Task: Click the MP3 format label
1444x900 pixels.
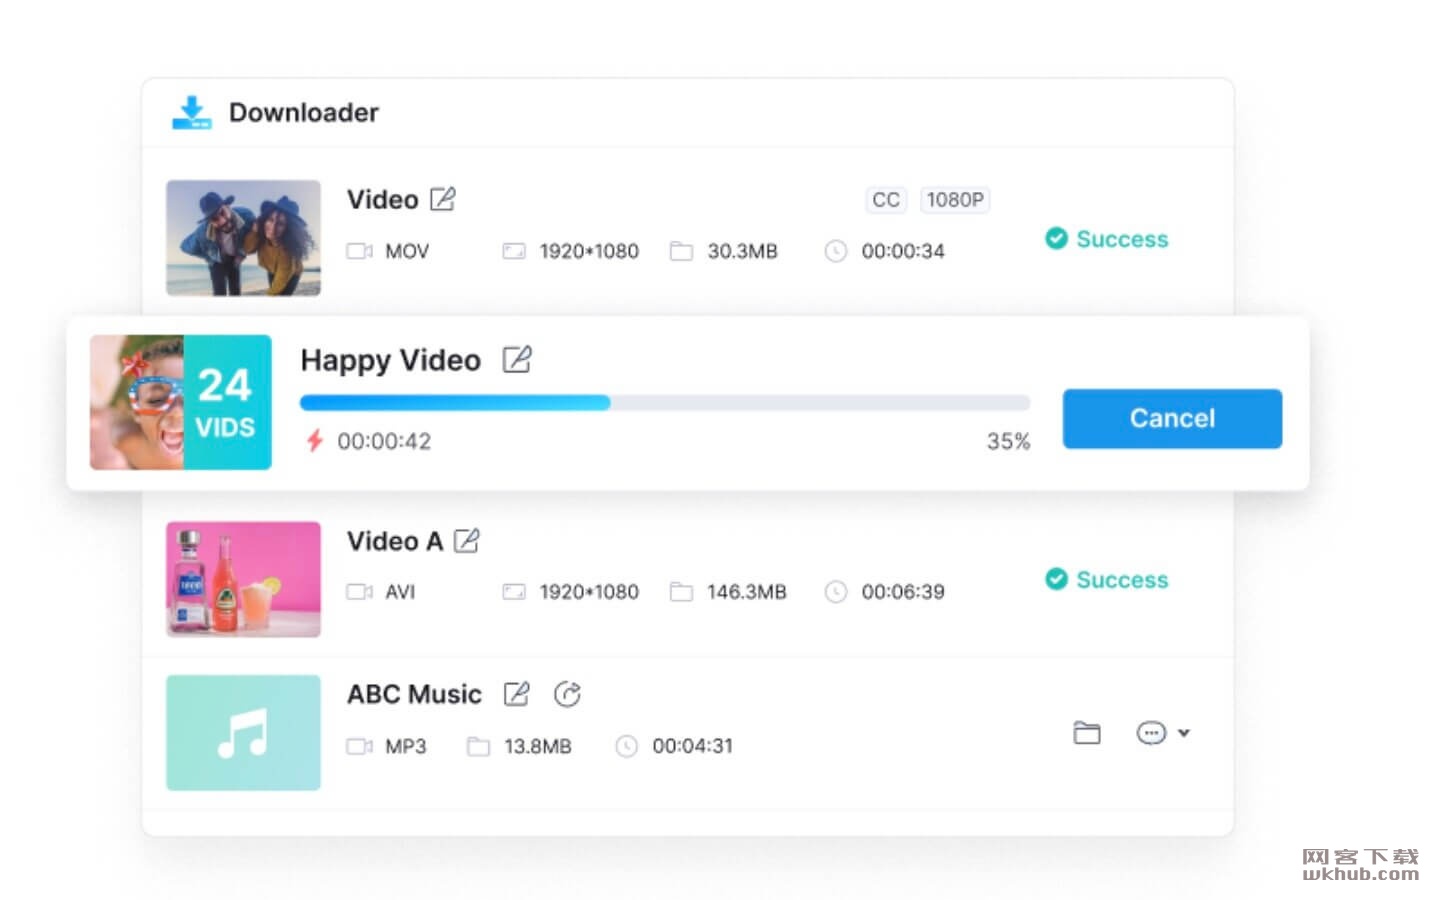Action: 406,746
